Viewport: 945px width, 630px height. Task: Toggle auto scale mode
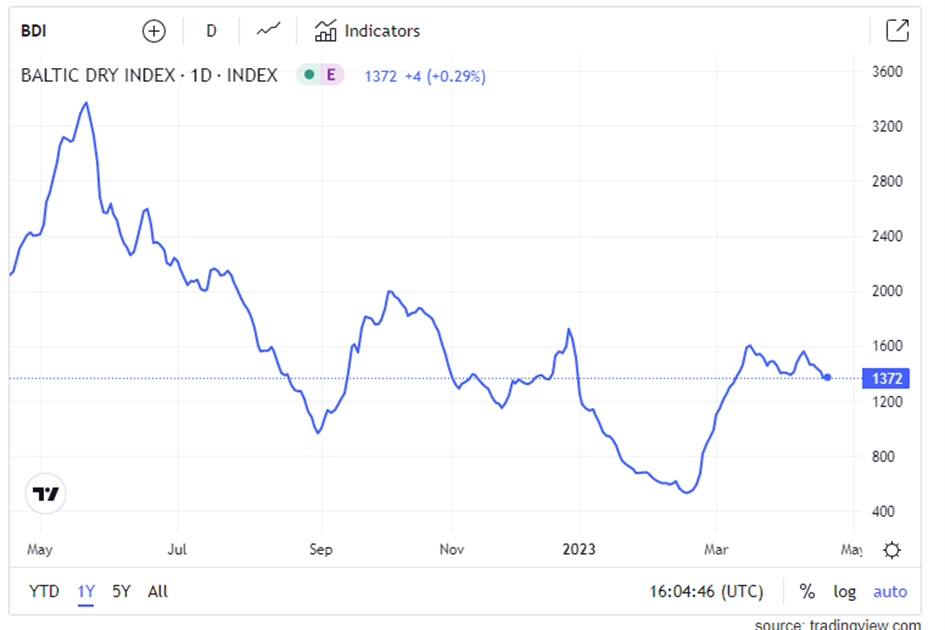(x=890, y=591)
